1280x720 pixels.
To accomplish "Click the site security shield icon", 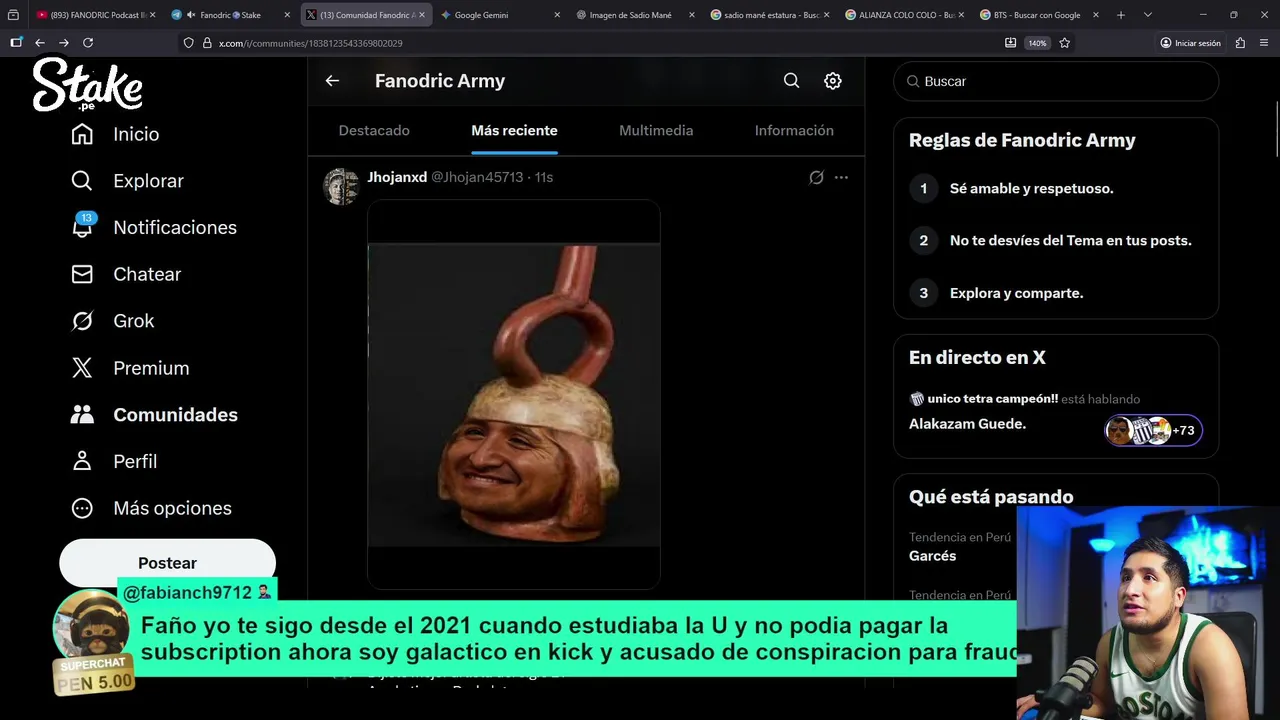I will tap(188, 43).
